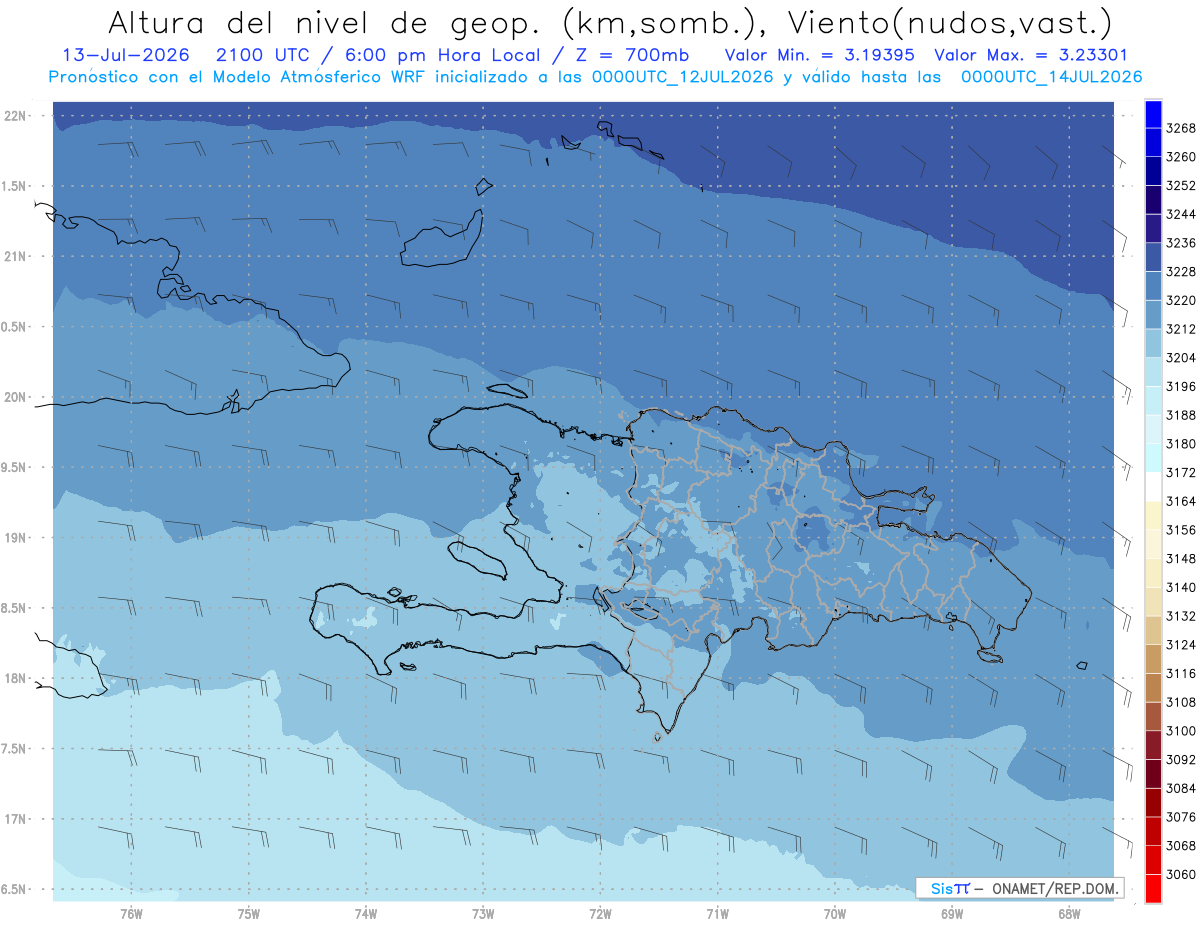
Task: Pick the white colorbar band between 3172 and 3164
Action: click(1153, 487)
